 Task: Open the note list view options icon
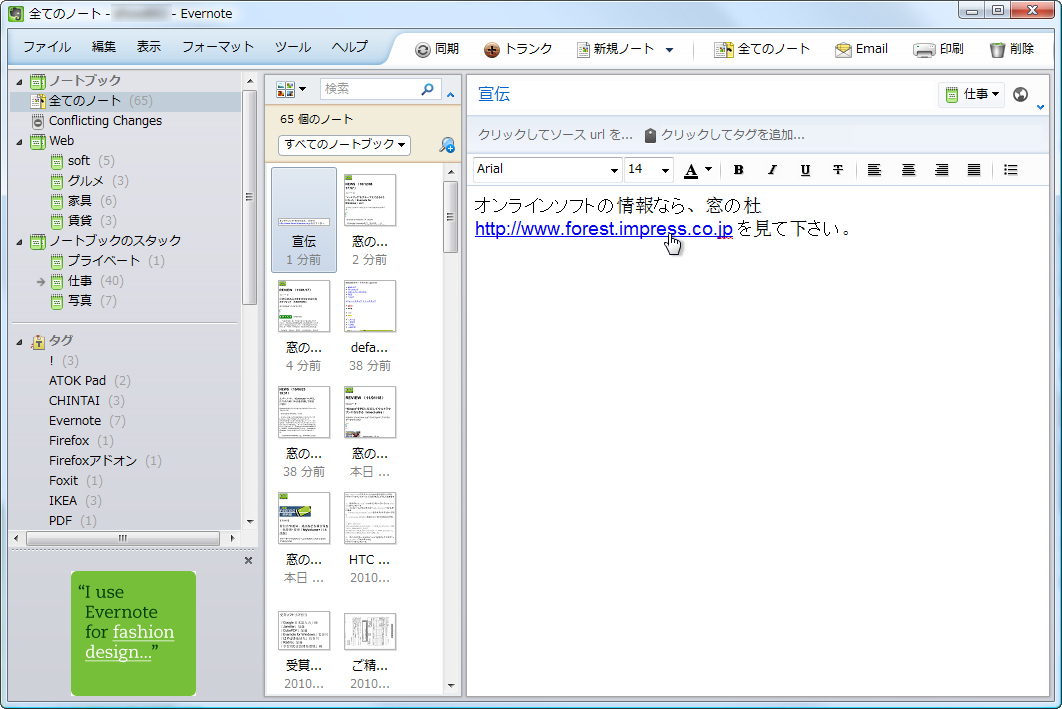tap(291, 89)
